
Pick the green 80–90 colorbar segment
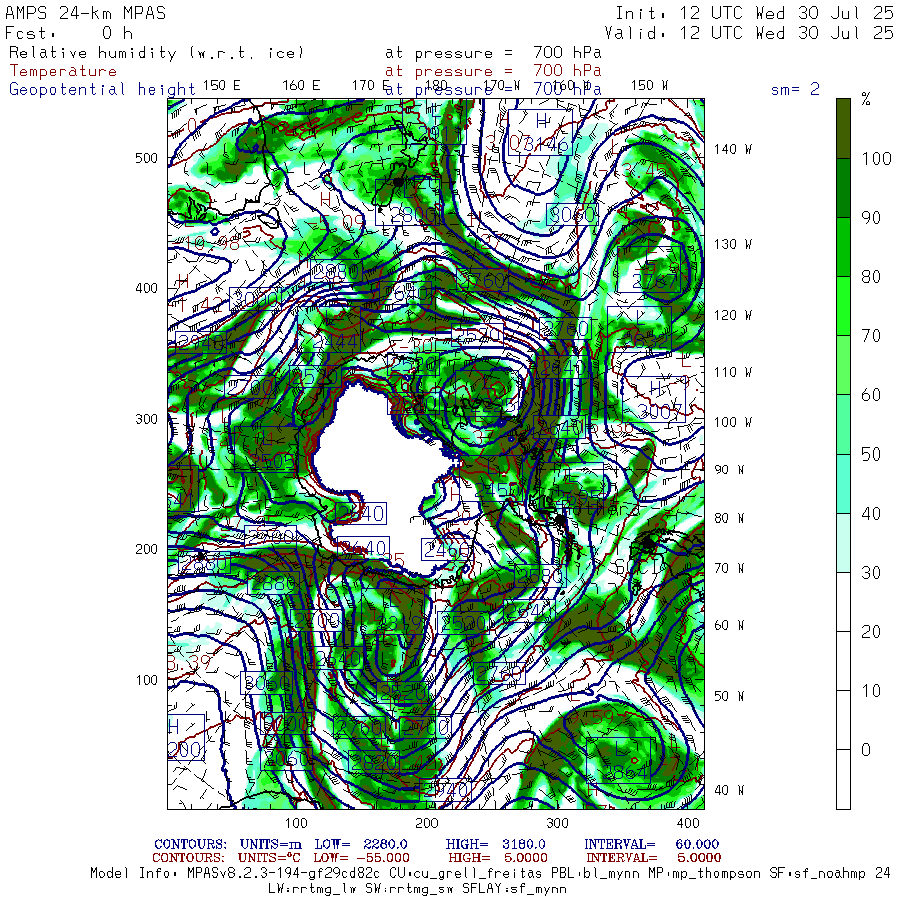click(843, 247)
